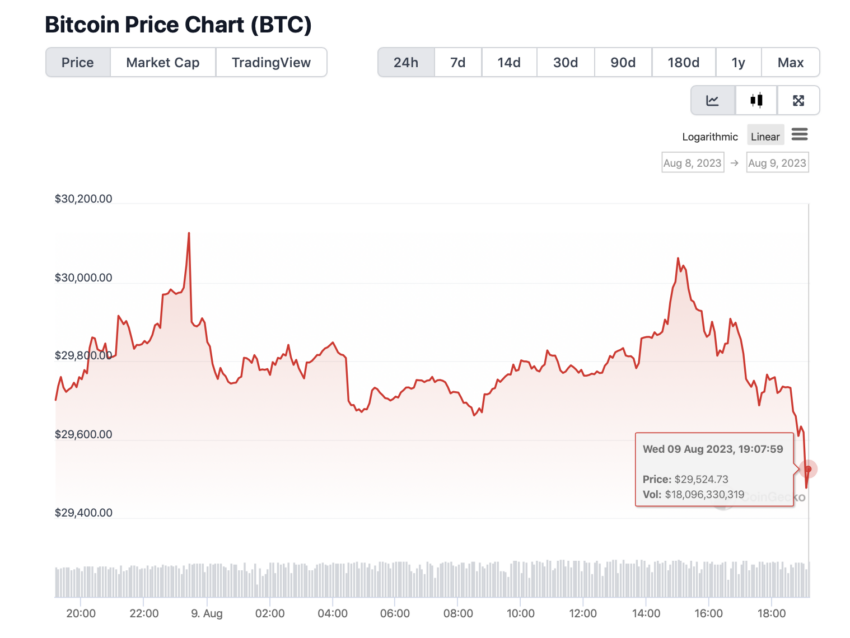Viewport: 850px width, 638px height.
Task: Switch to the Market Cap tab
Action: pyautogui.click(x=163, y=62)
